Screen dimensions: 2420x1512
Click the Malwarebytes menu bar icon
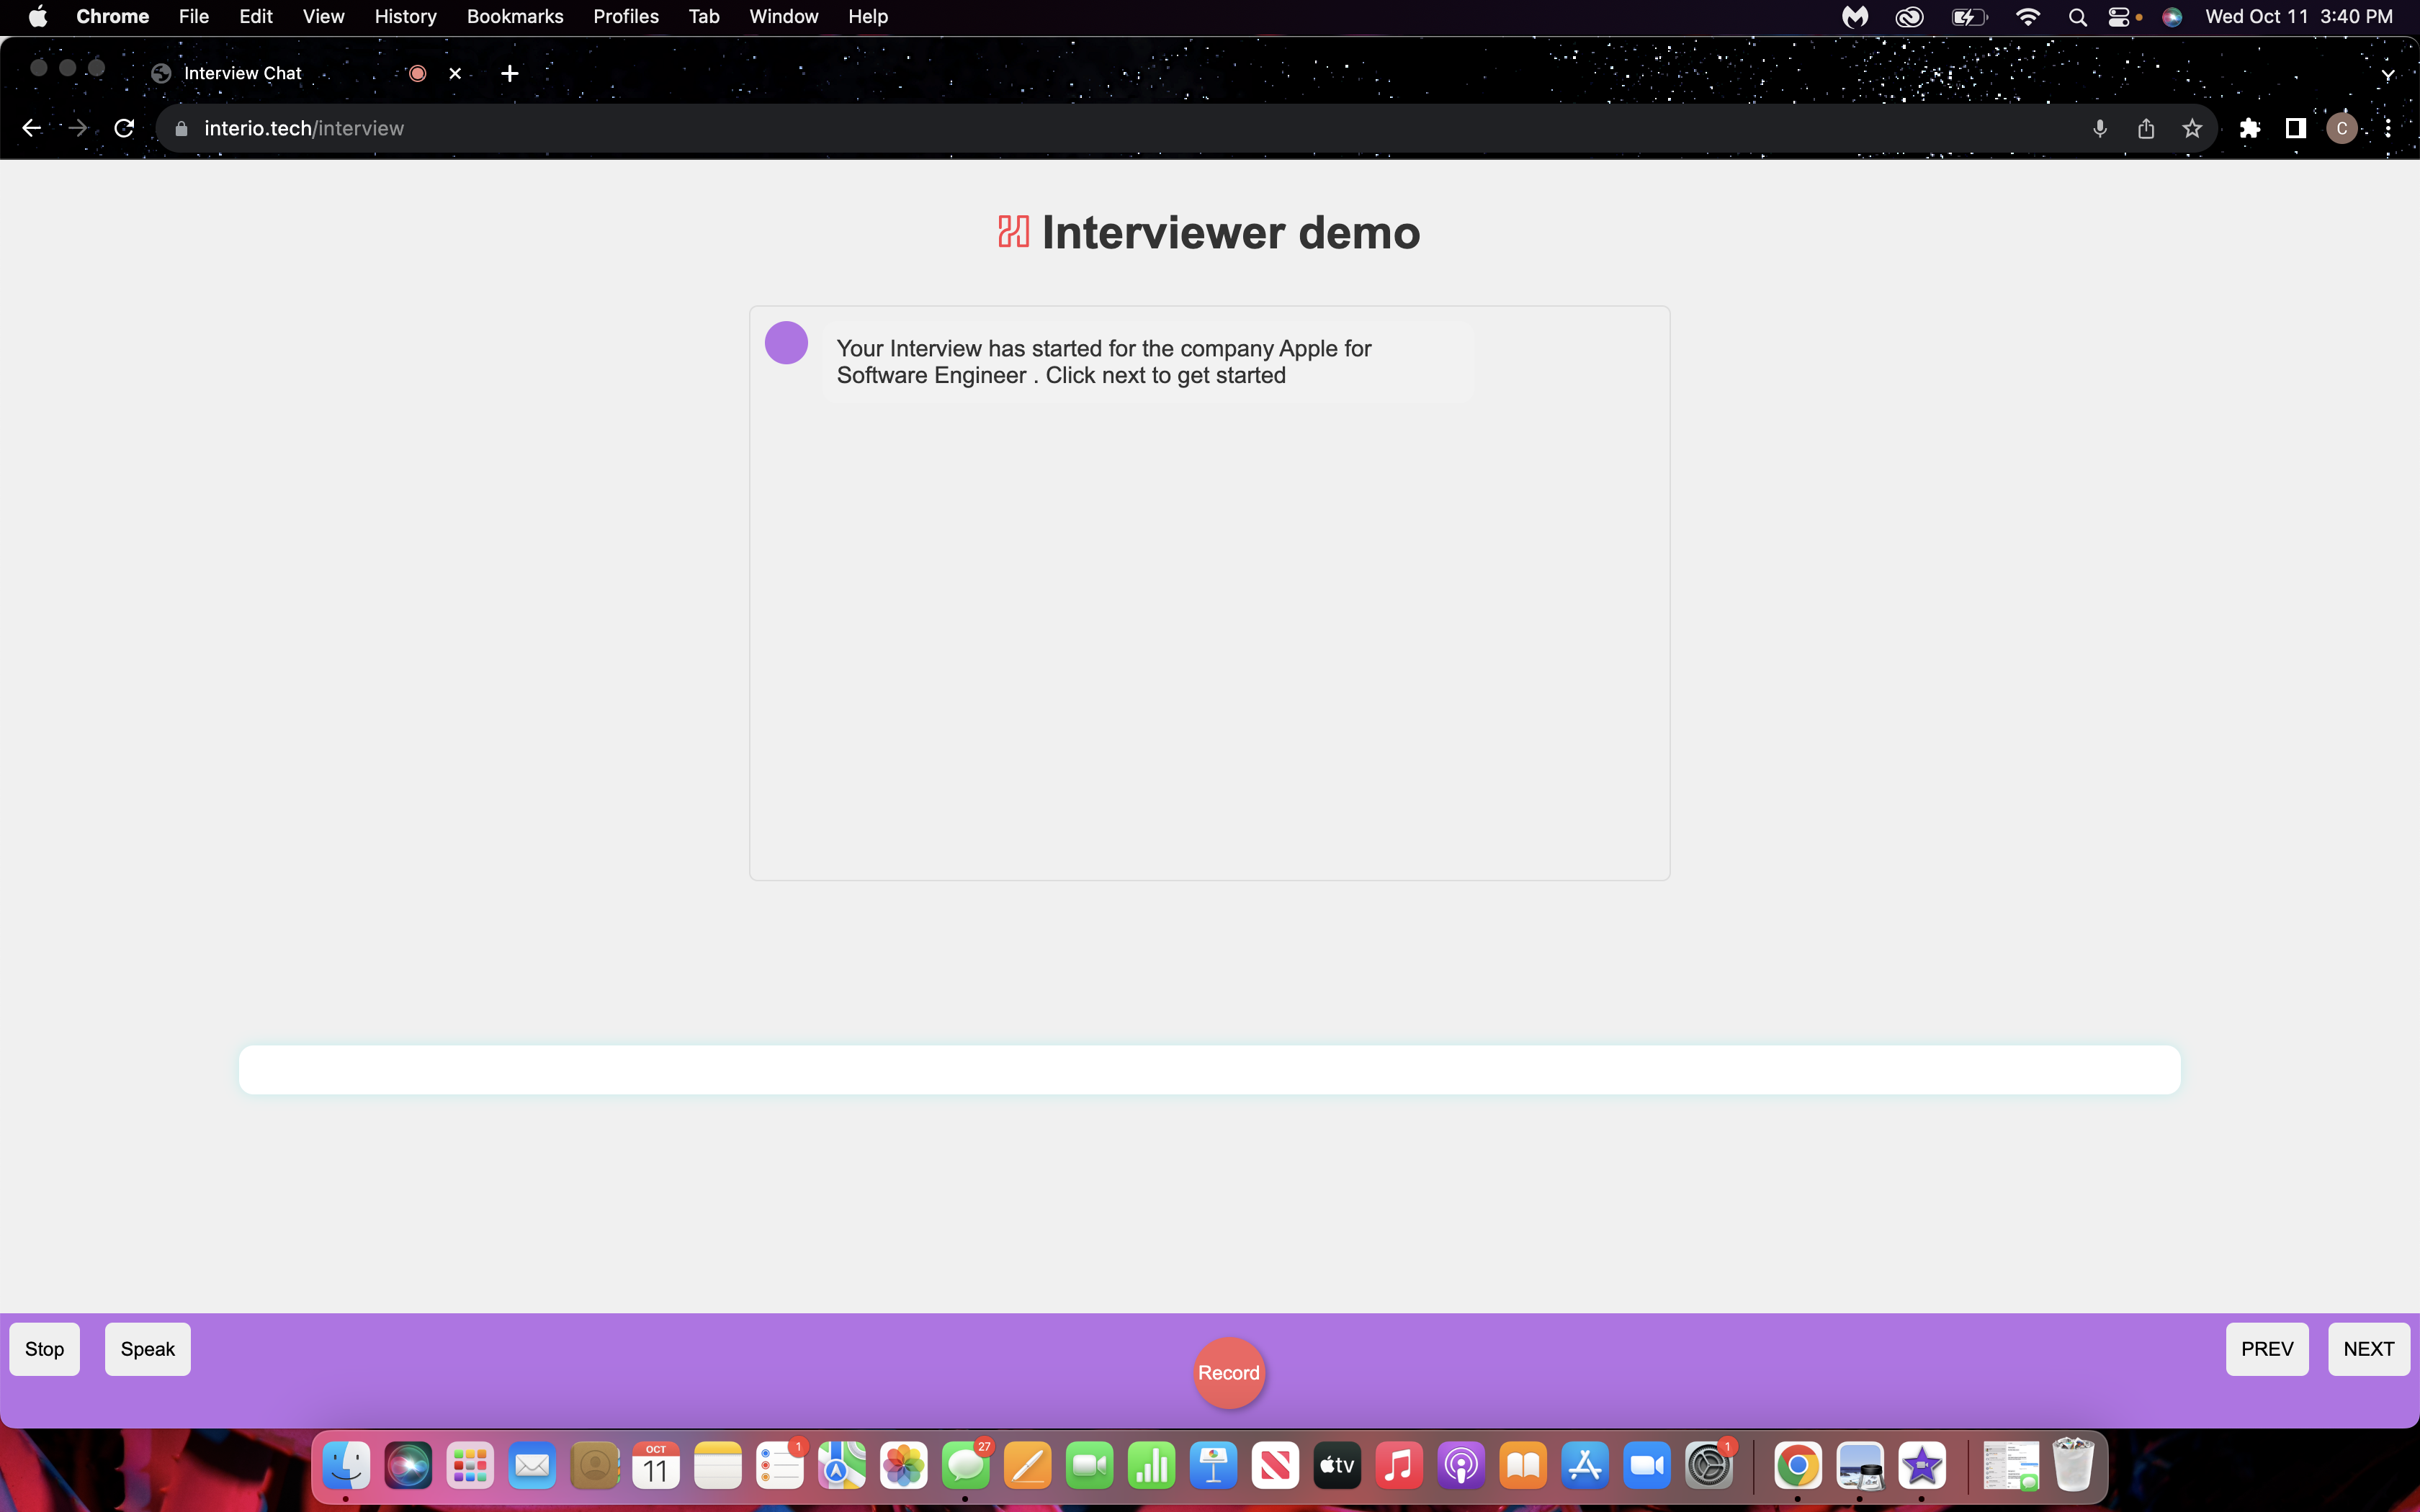(x=1855, y=16)
